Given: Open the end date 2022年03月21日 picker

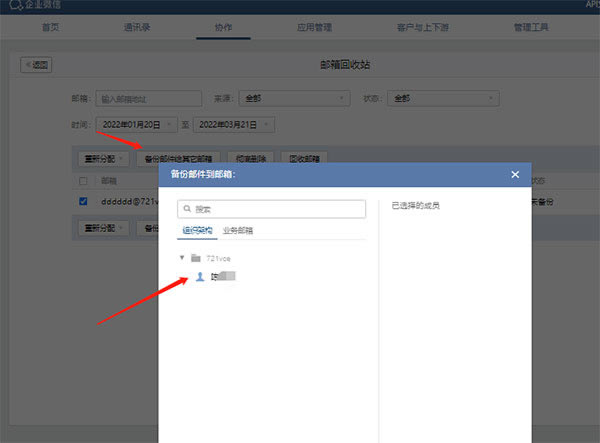Looking at the screenshot, I should coord(234,125).
